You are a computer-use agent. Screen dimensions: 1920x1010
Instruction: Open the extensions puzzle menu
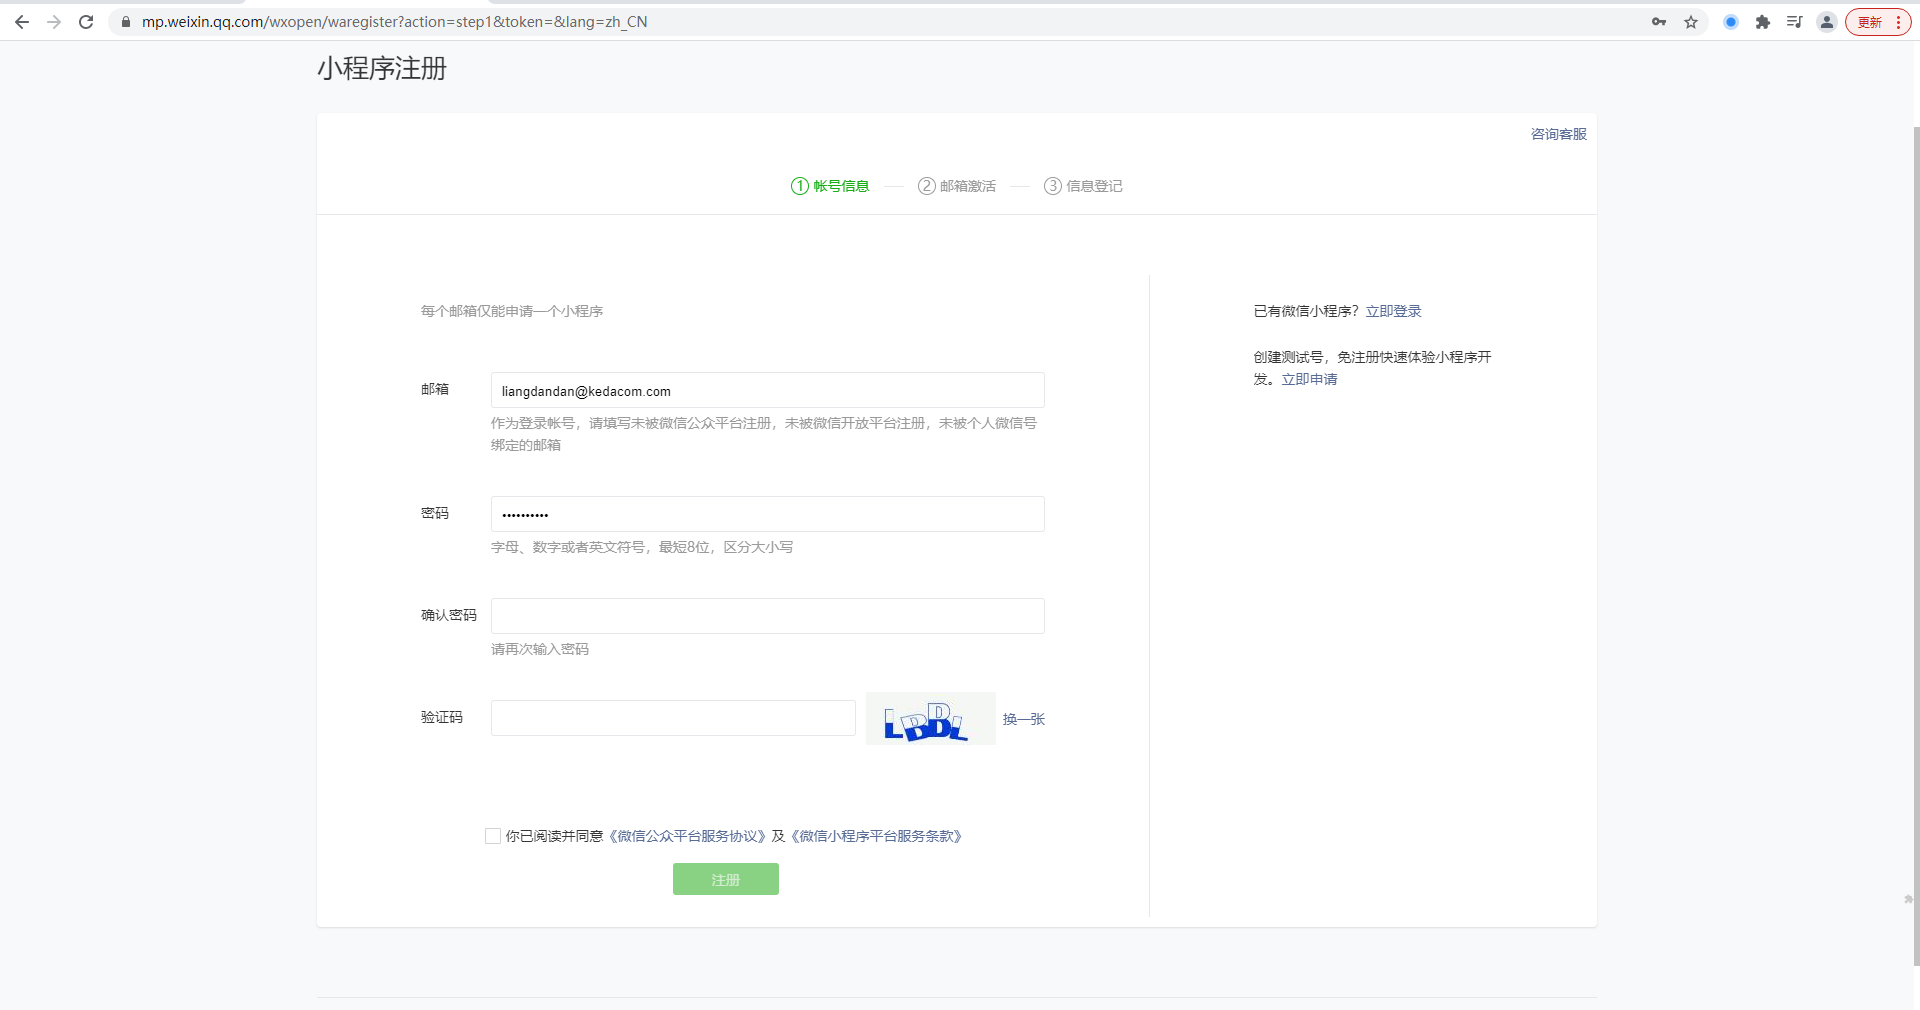tap(1763, 22)
